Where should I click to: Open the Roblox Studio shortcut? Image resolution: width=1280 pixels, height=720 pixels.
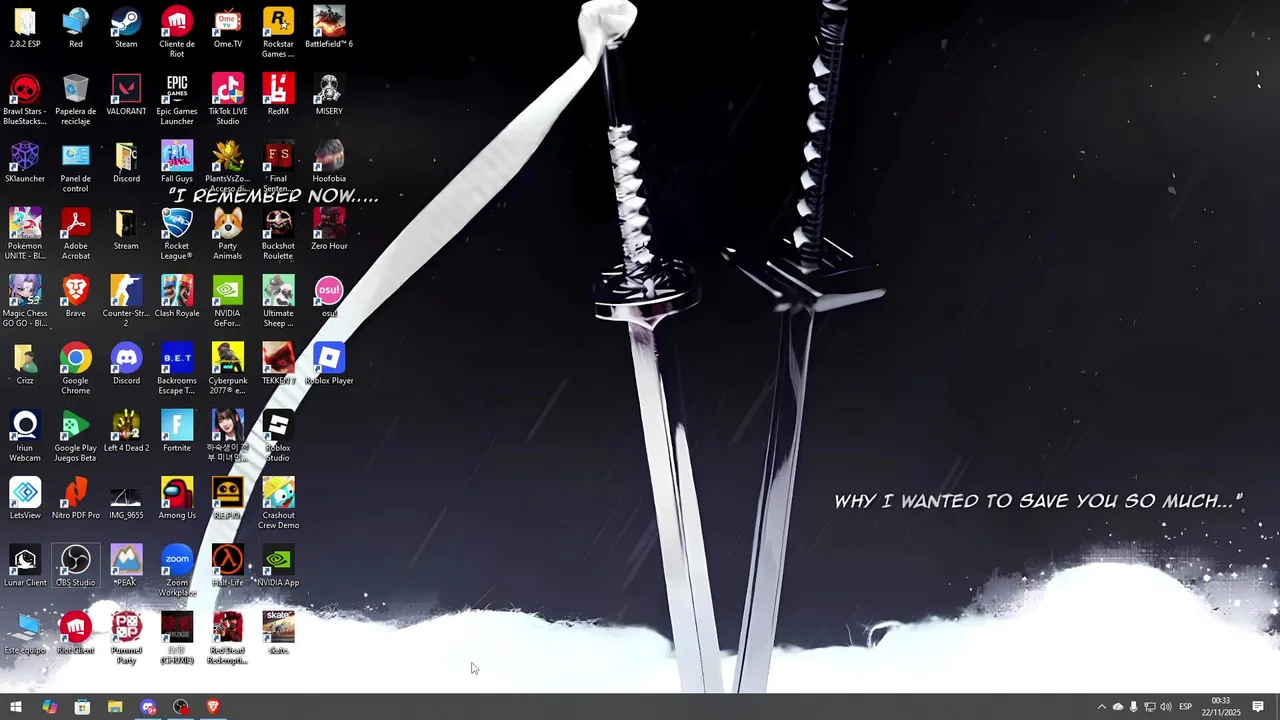(x=278, y=436)
